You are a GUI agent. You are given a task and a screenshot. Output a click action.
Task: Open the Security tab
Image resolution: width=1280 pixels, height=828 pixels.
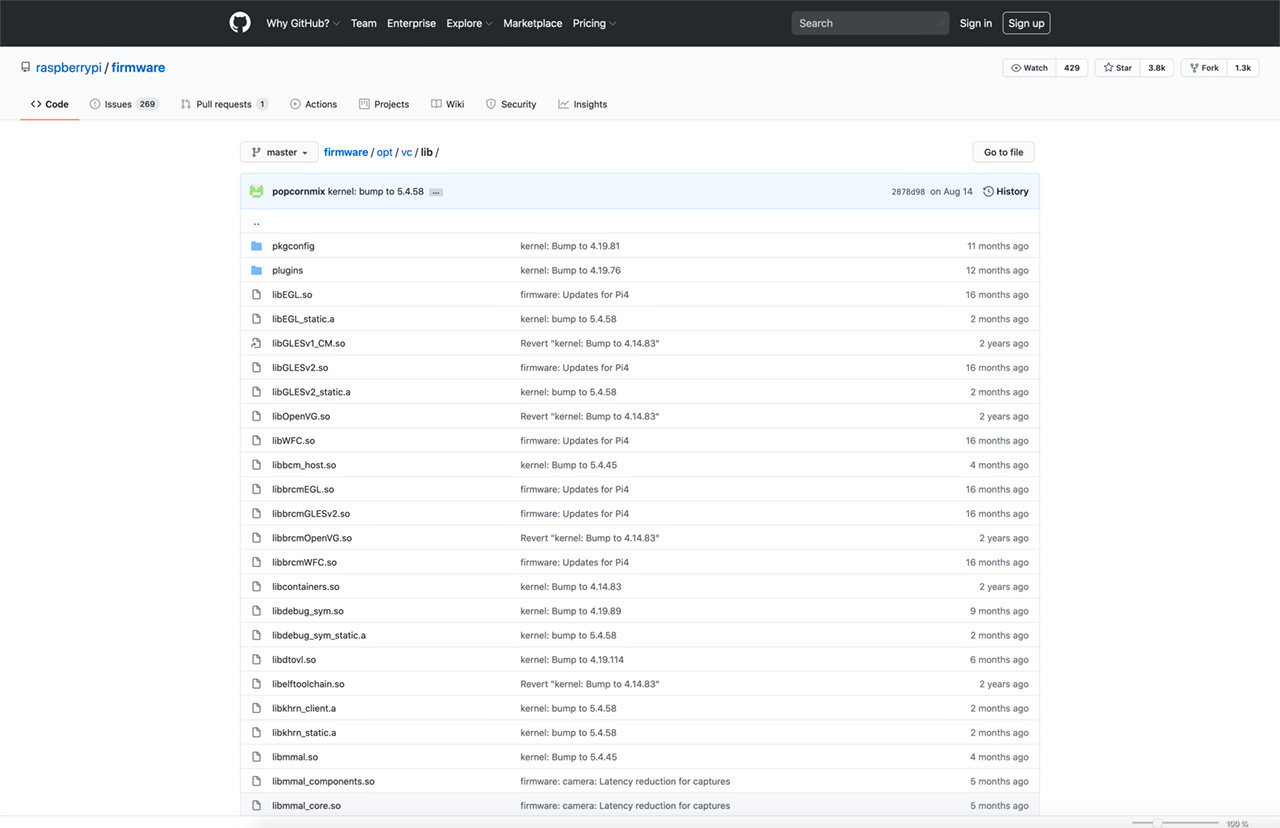[511, 104]
